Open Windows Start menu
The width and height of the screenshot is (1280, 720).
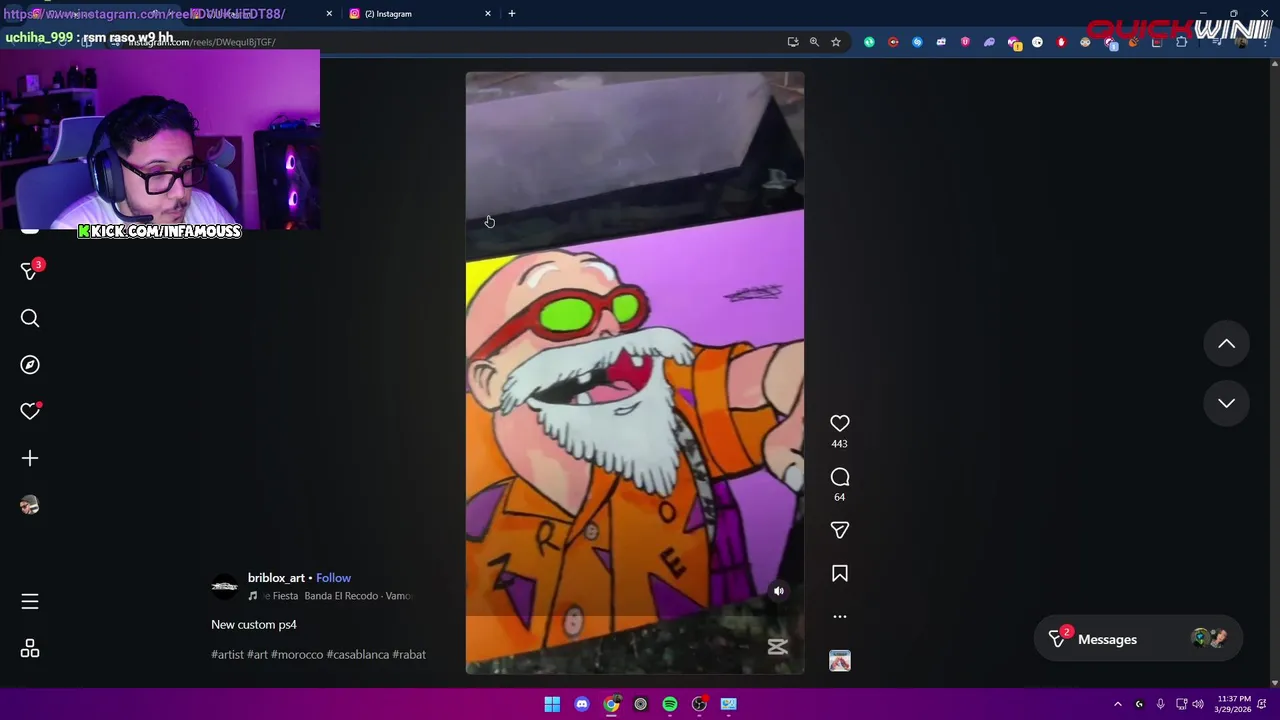[x=552, y=704]
